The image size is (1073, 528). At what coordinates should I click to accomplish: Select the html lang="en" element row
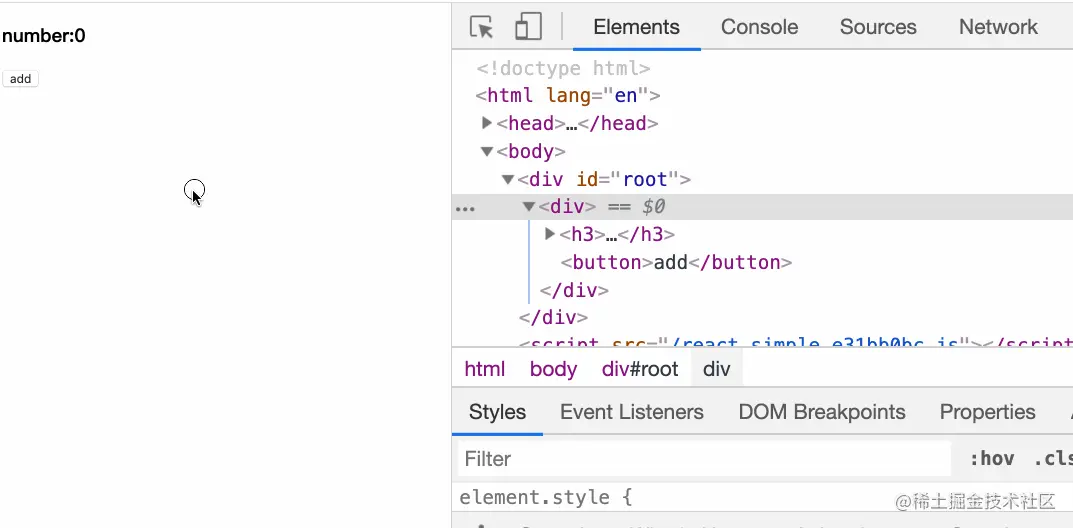click(568, 95)
